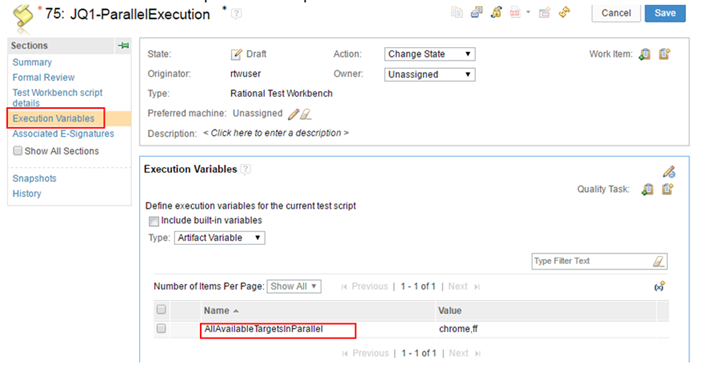Screen dimensions: 718x368
Task: Click the yellow refresh arrows icon
Action: click(565, 12)
